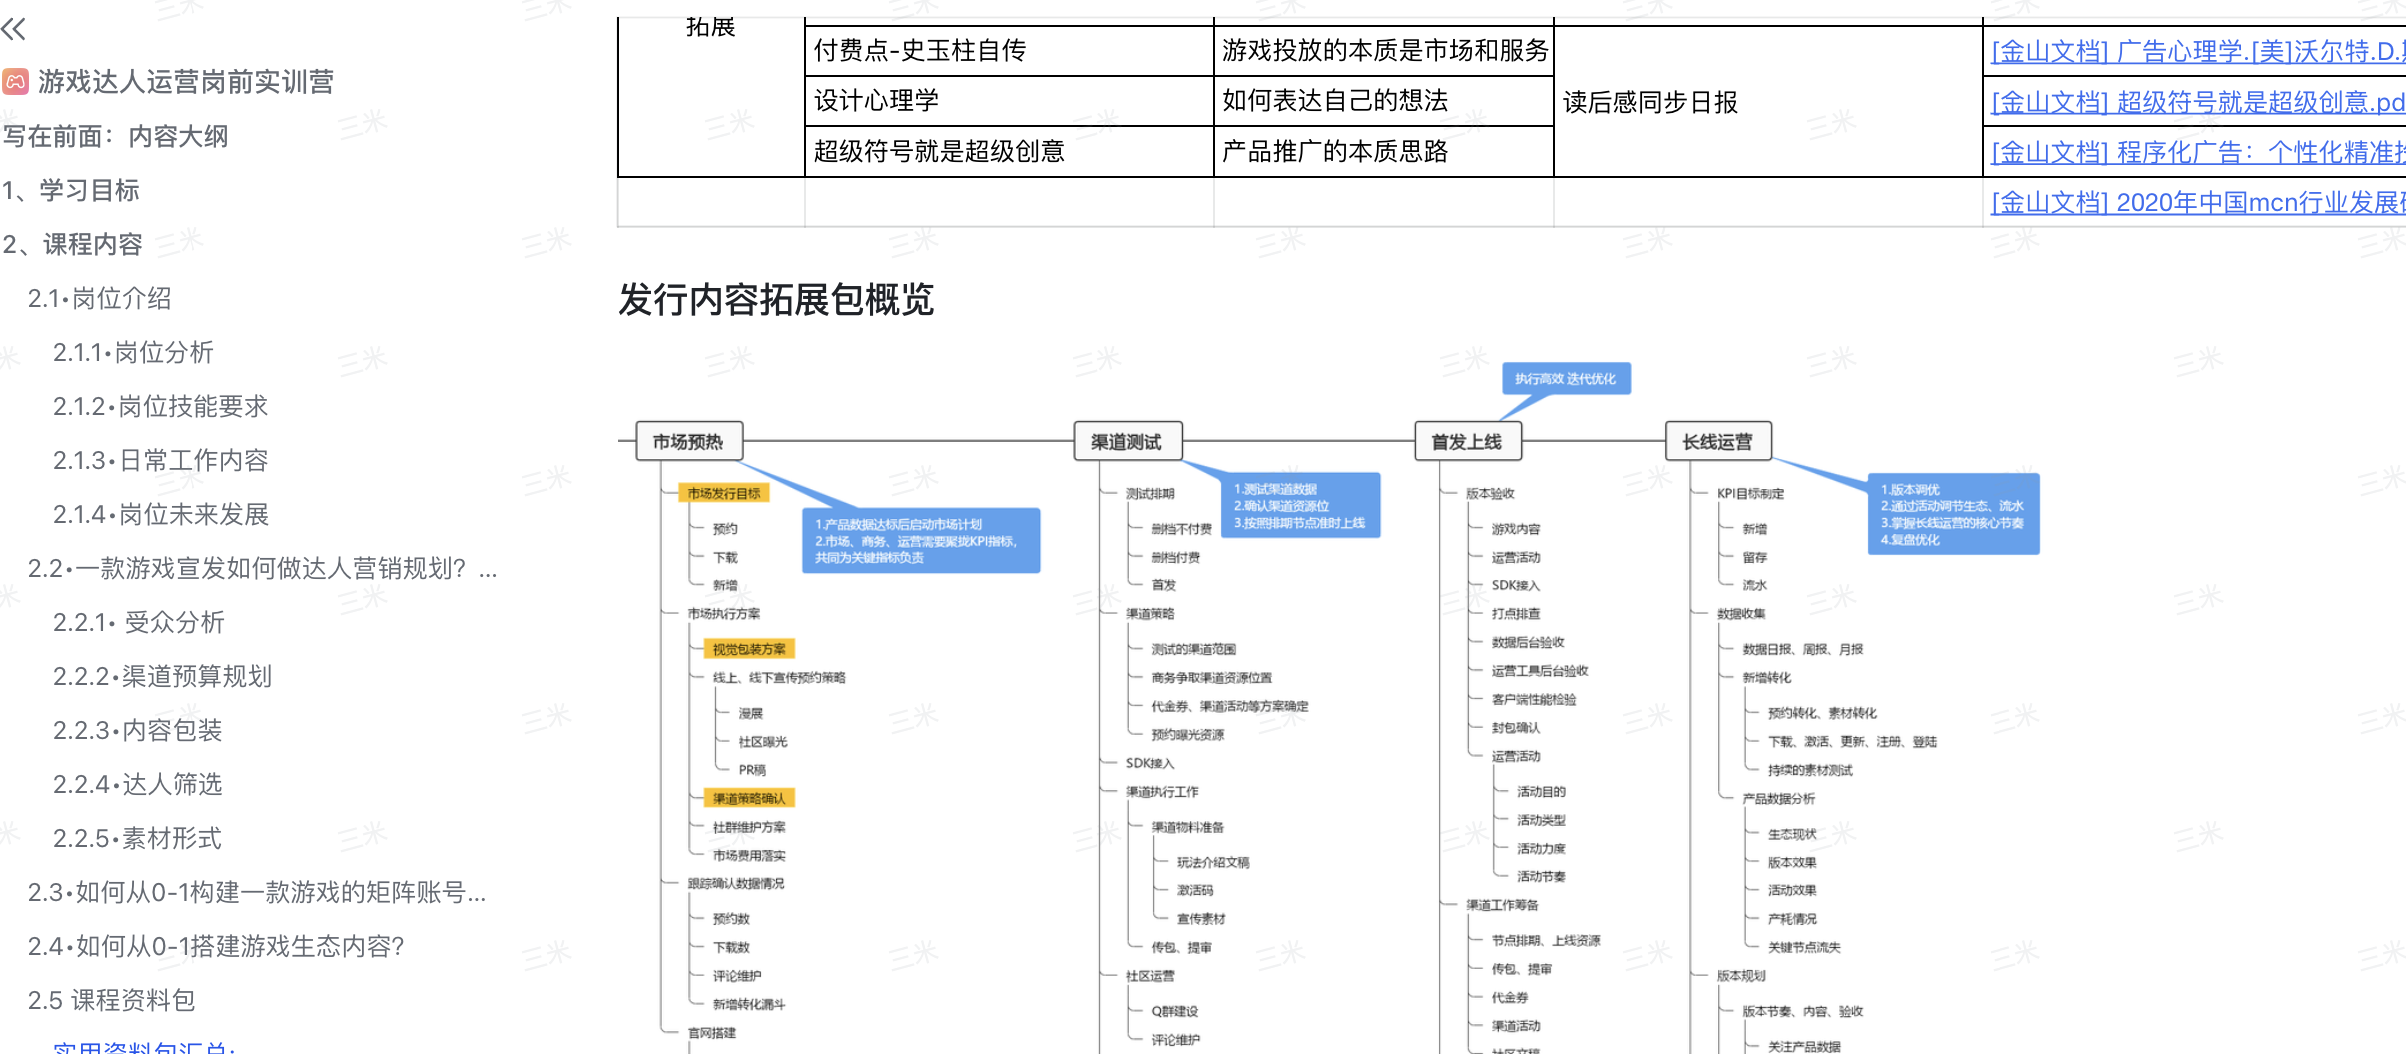Open the 程序化广告 金山文档 link
2406x1054 pixels.
click(x=2196, y=152)
